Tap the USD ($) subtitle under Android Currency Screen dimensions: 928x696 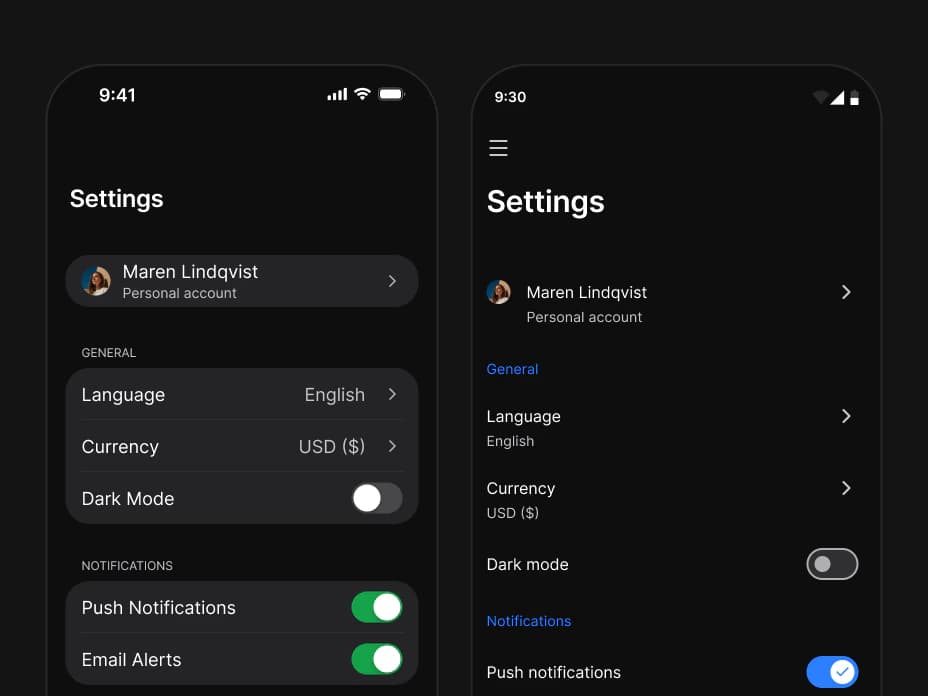[x=513, y=513]
